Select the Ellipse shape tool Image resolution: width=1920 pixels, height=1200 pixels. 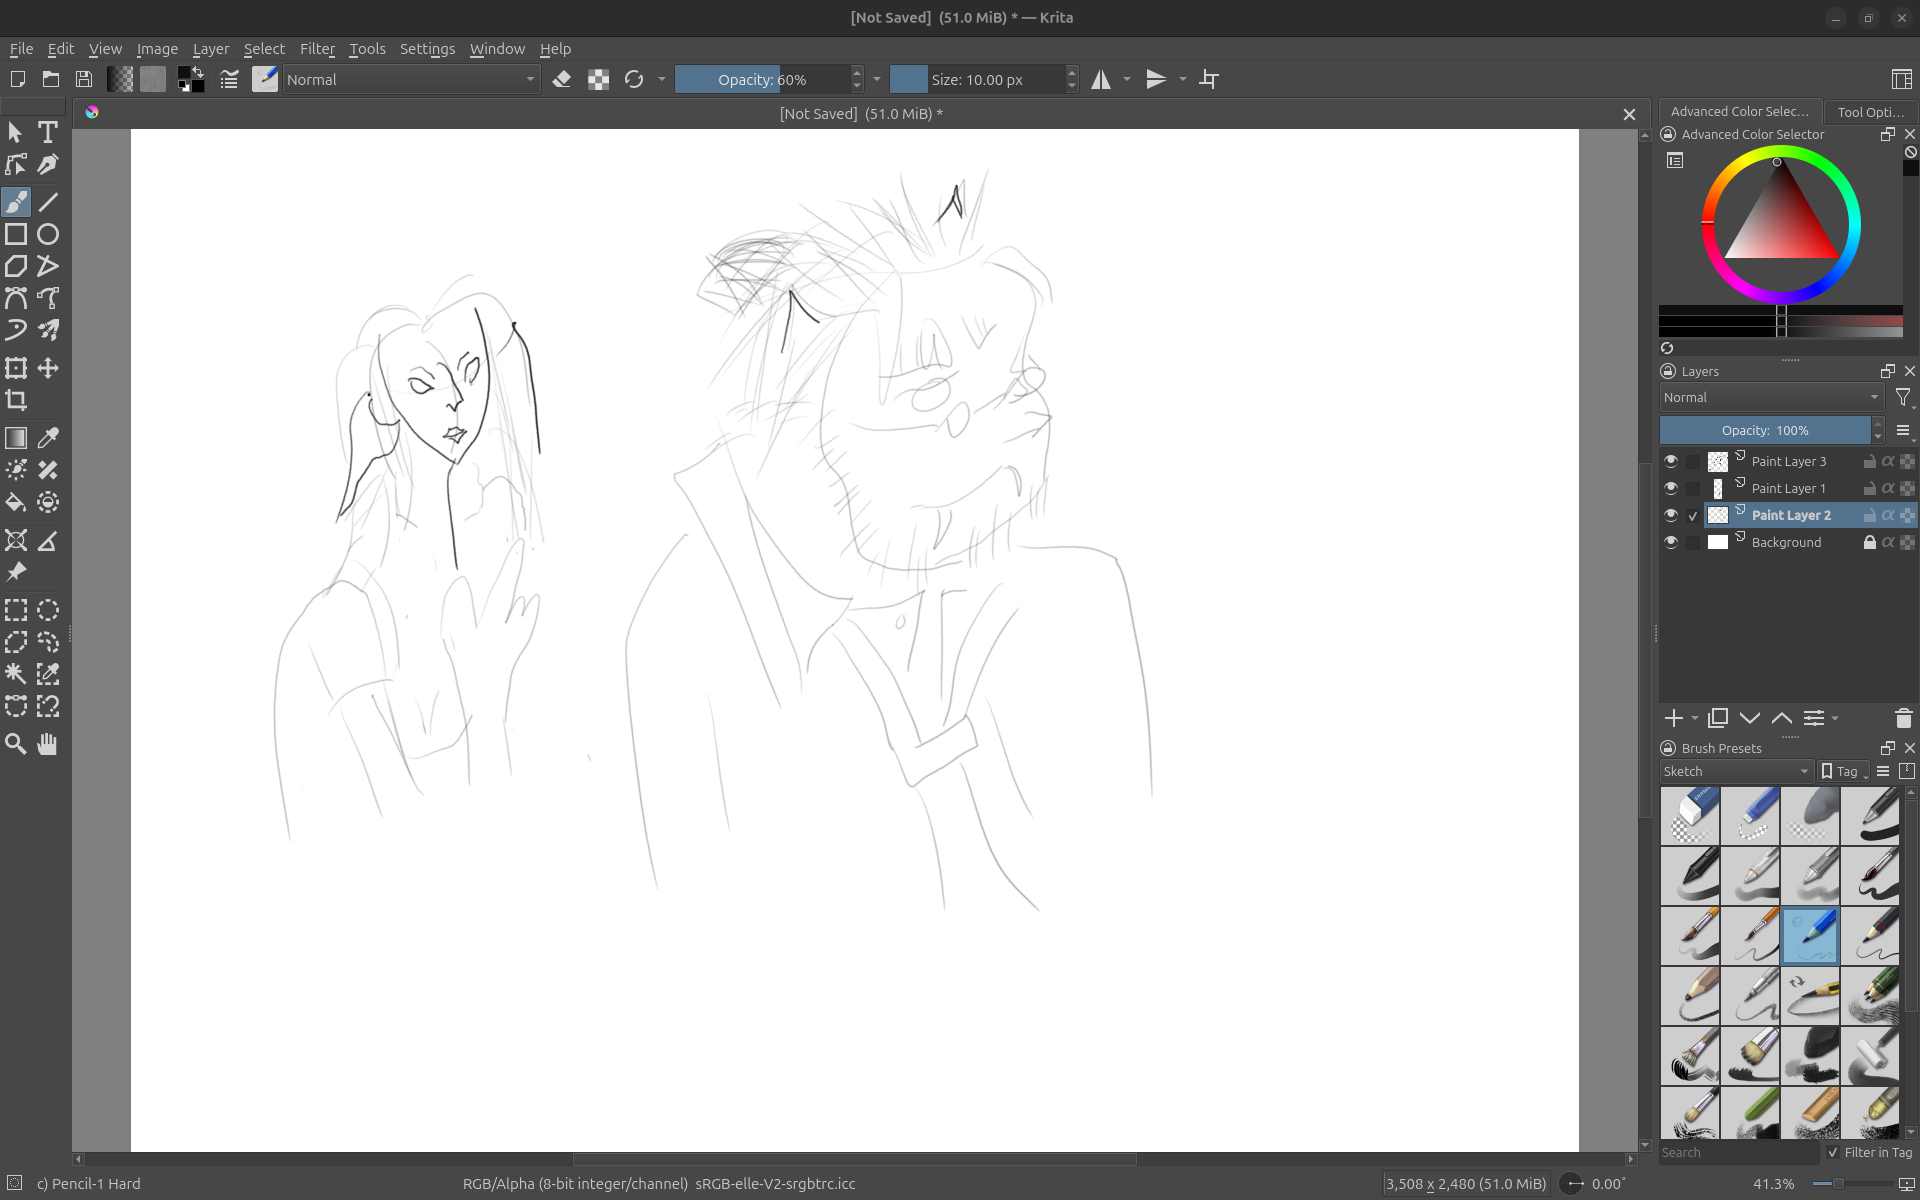(x=48, y=234)
